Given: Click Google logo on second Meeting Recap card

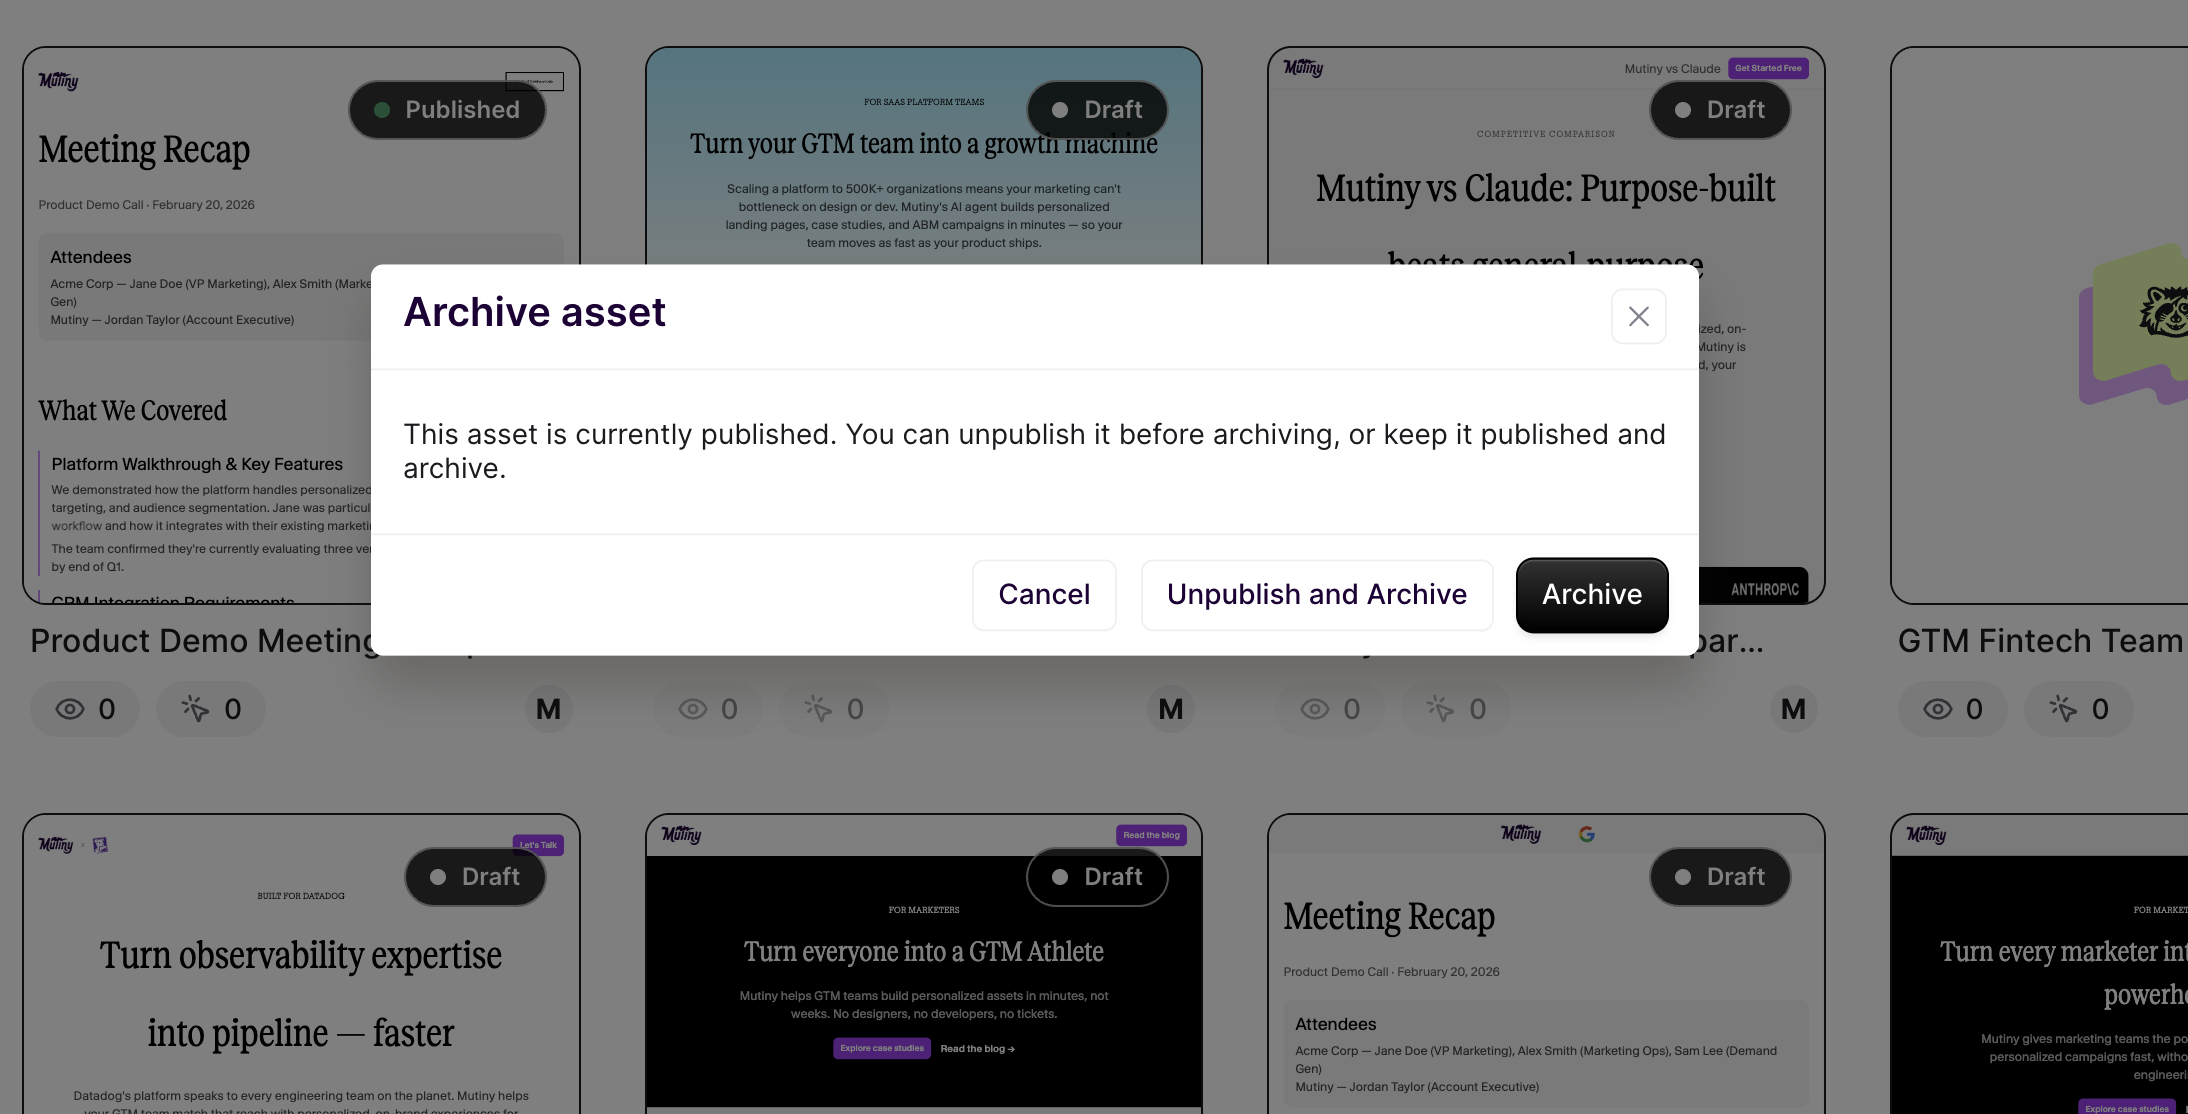Looking at the screenshot, I should pyautogui.click(x=1586, y=834).
